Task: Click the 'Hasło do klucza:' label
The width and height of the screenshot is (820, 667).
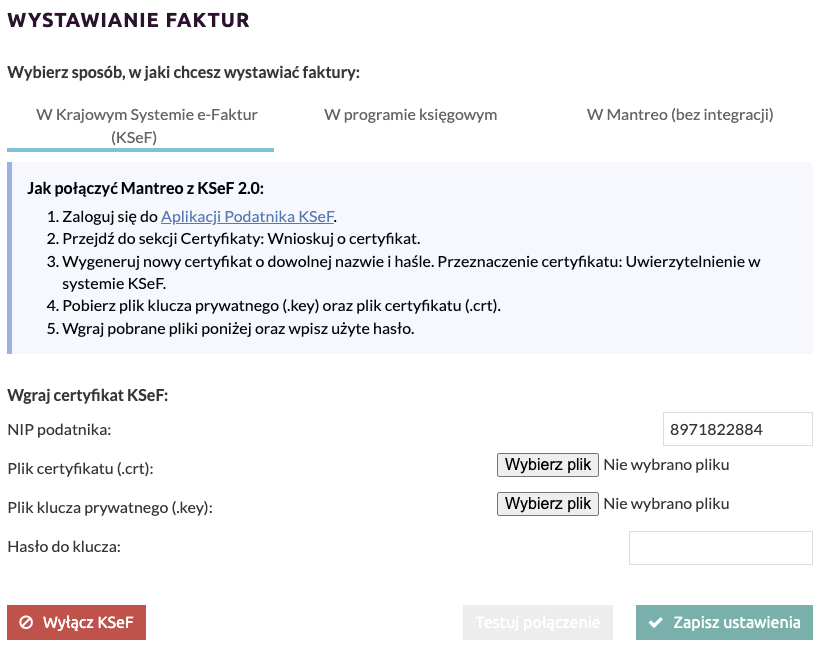Action: pos(64,547)
